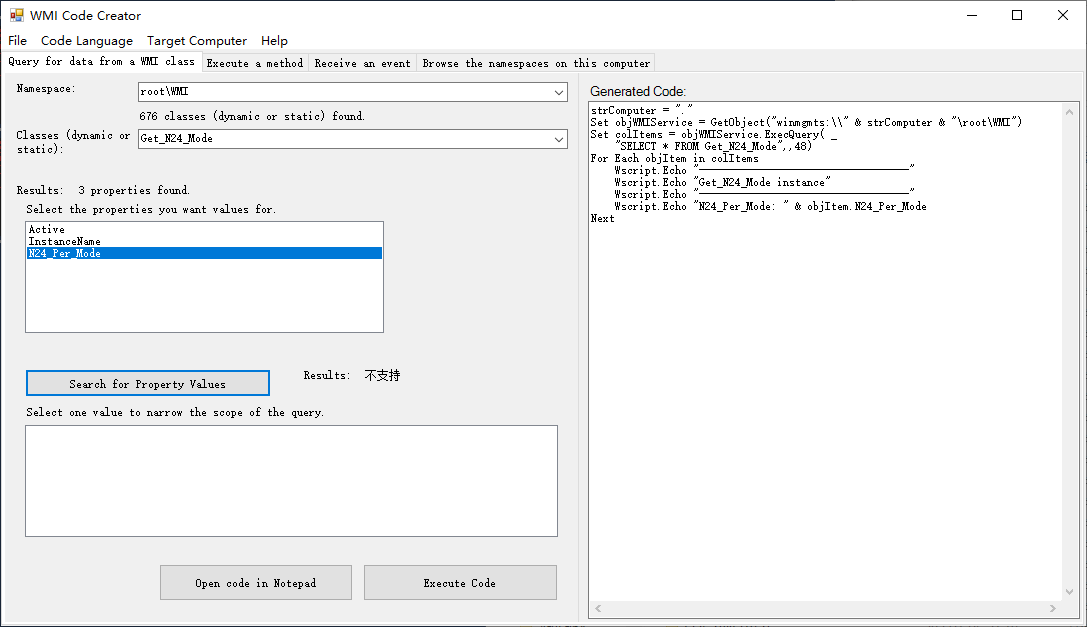
Task: Click the Execute Code button
Action: click(x=460, y=583)
